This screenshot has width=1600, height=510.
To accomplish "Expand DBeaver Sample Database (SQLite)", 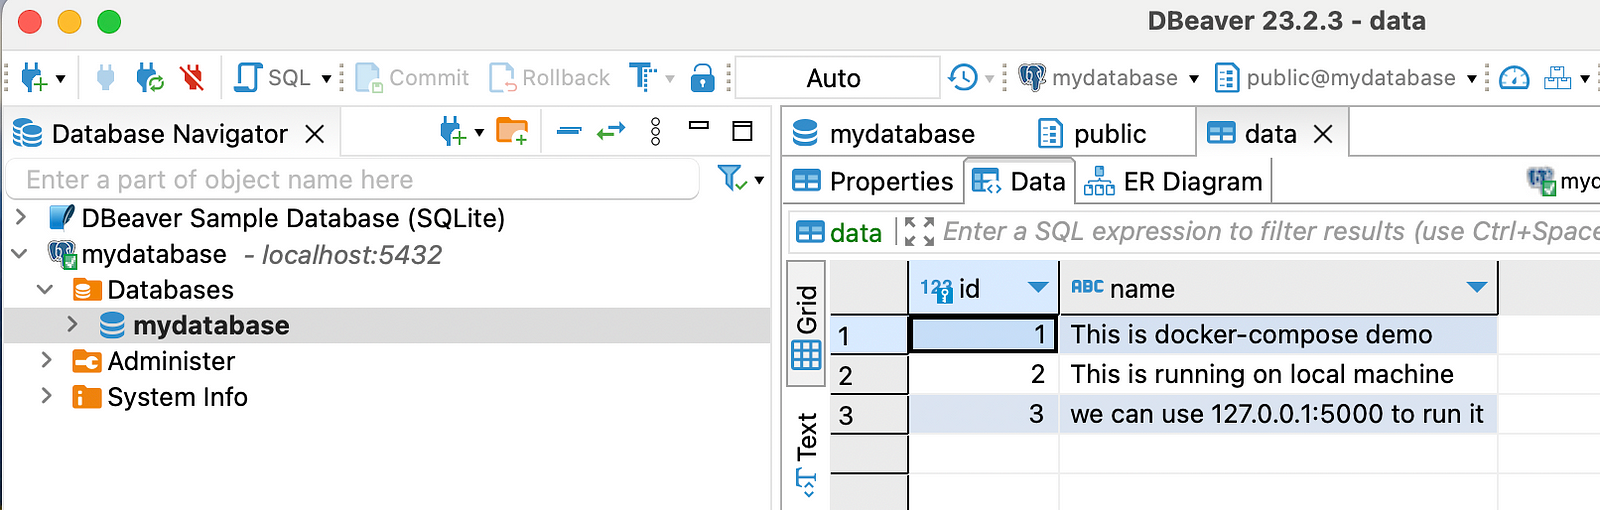I will pyautogui.click(x=21, y=216).
